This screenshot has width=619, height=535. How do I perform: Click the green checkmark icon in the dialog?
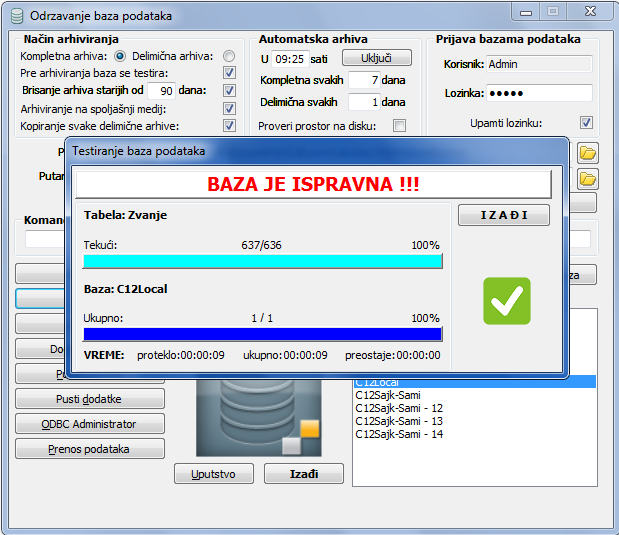point(506,300)
